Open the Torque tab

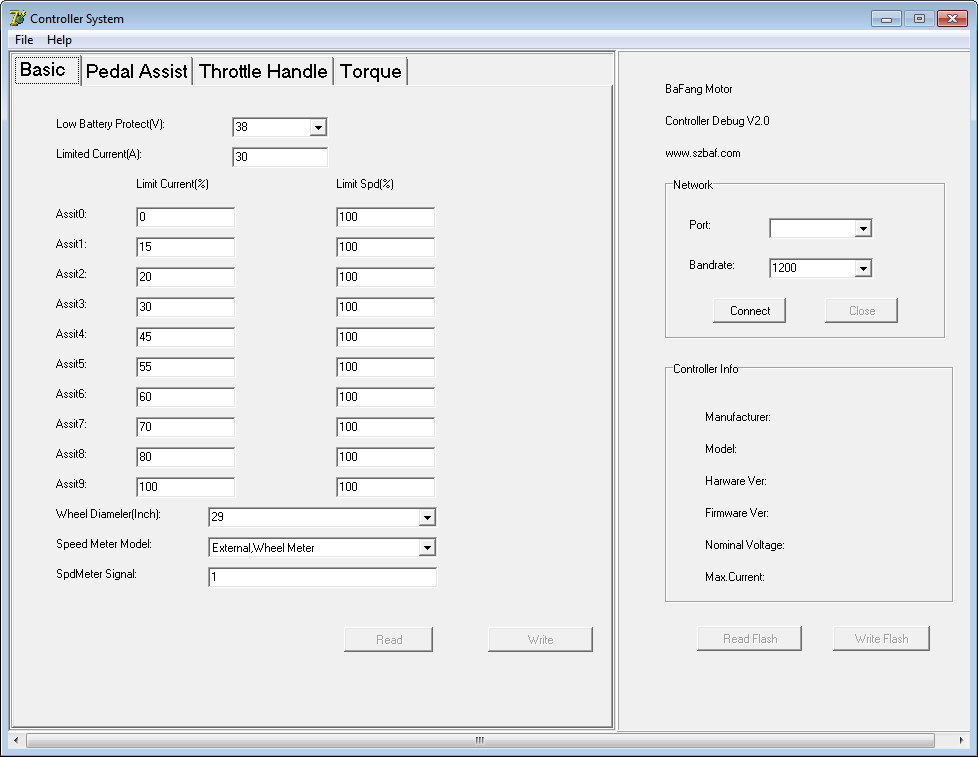[x=370, y=71]
